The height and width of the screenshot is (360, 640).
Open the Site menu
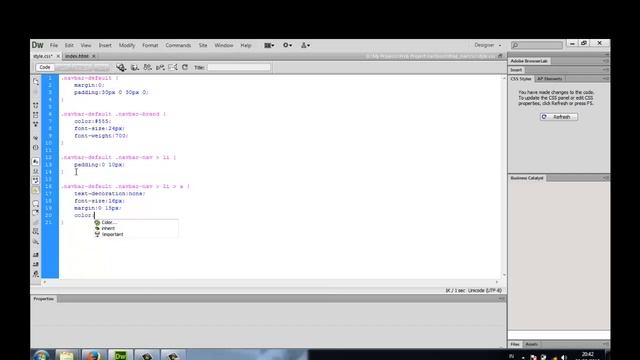click(x=203, y=45)
